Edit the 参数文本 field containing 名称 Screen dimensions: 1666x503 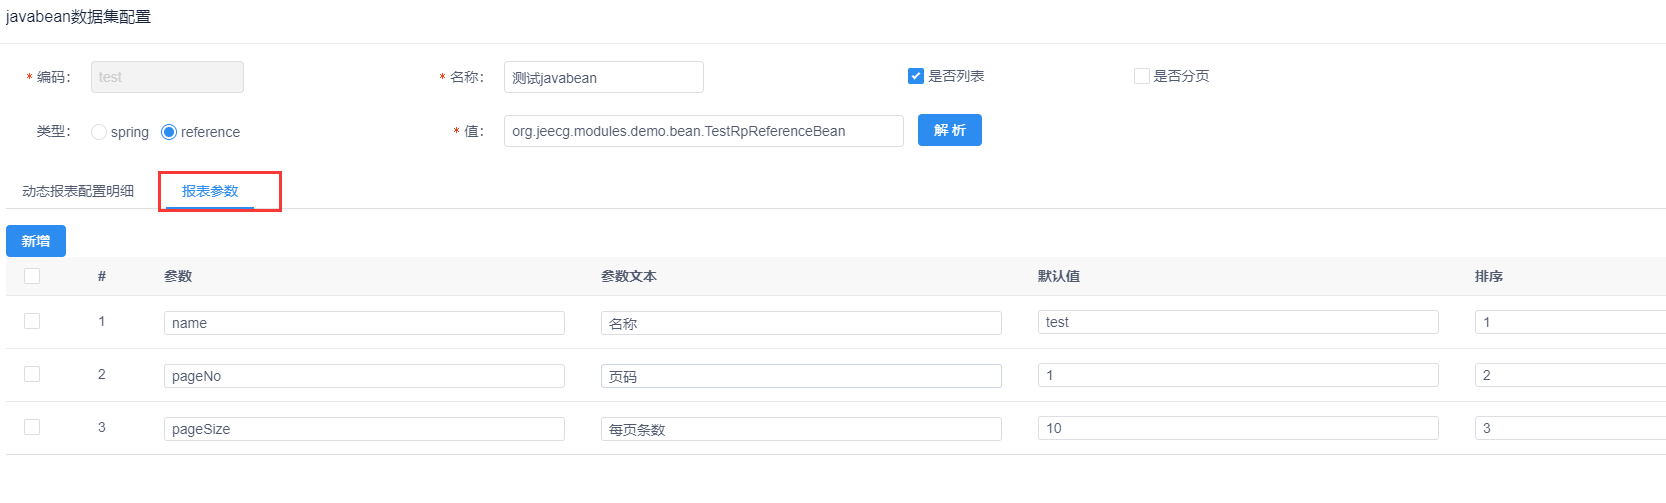pos(801,323)
